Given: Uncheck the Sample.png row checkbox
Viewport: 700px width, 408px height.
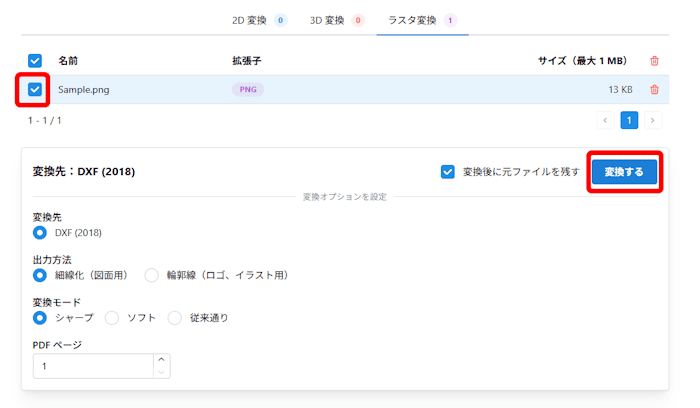Looking at the screenshot, I should [x=35, y=89].
